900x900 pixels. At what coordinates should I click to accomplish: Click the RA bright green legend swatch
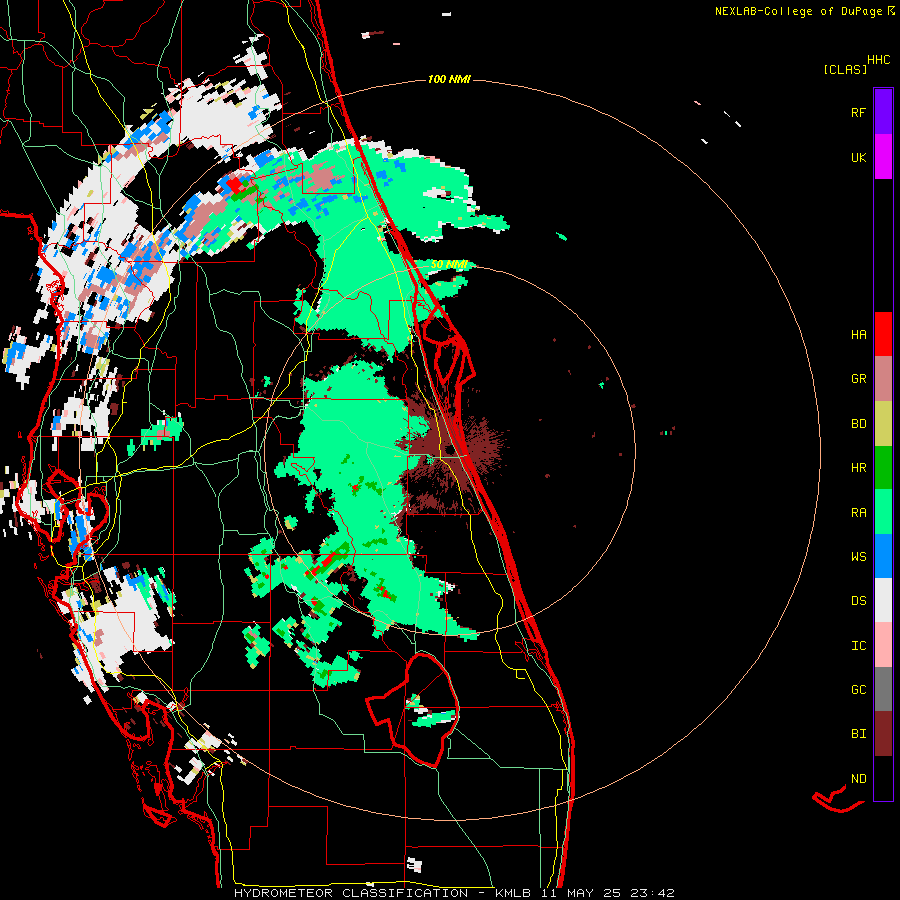[x=883, y=512]
